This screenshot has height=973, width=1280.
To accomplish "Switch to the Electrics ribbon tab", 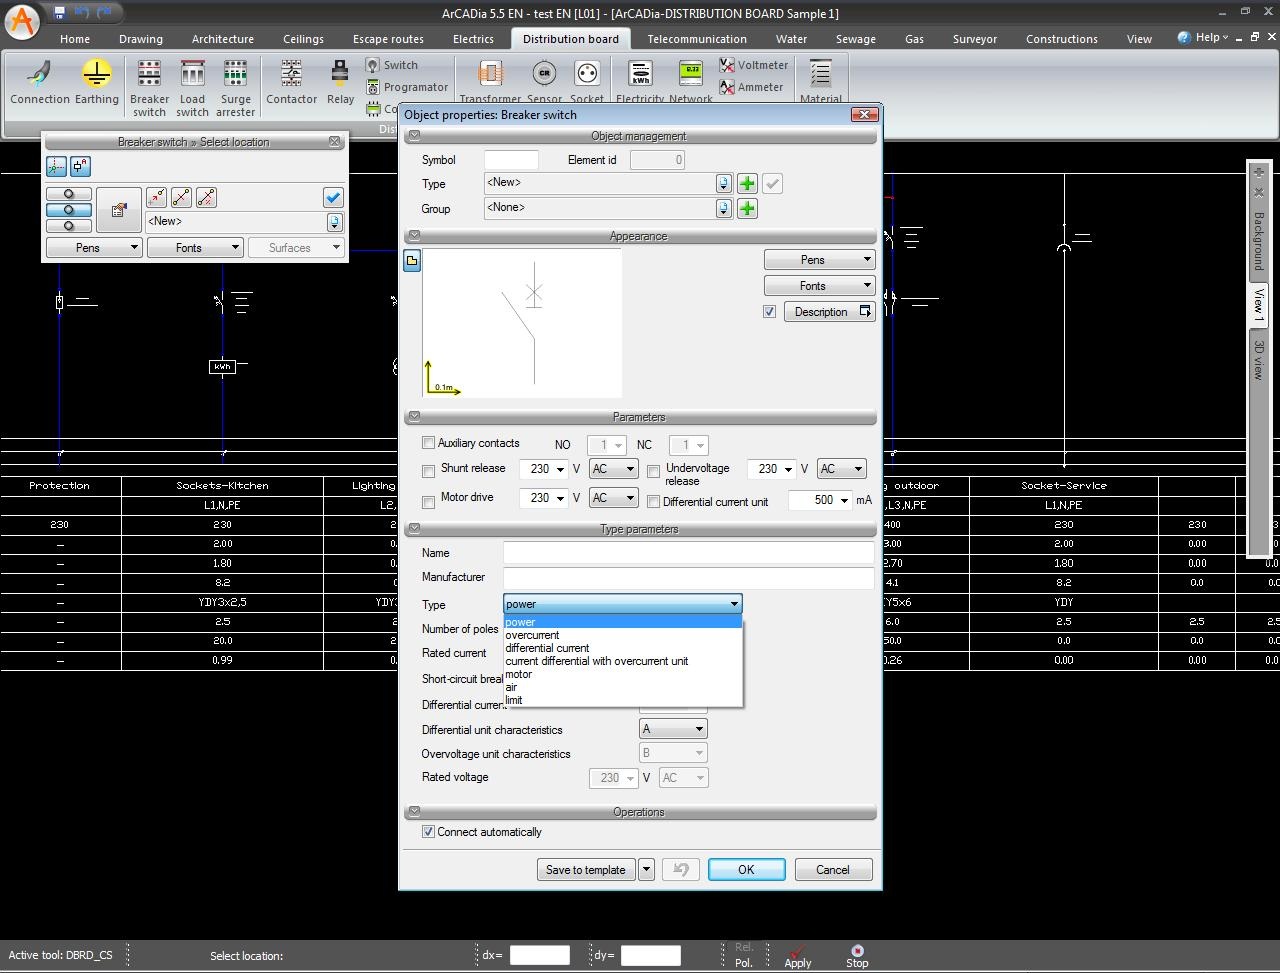I will point(473,39).
